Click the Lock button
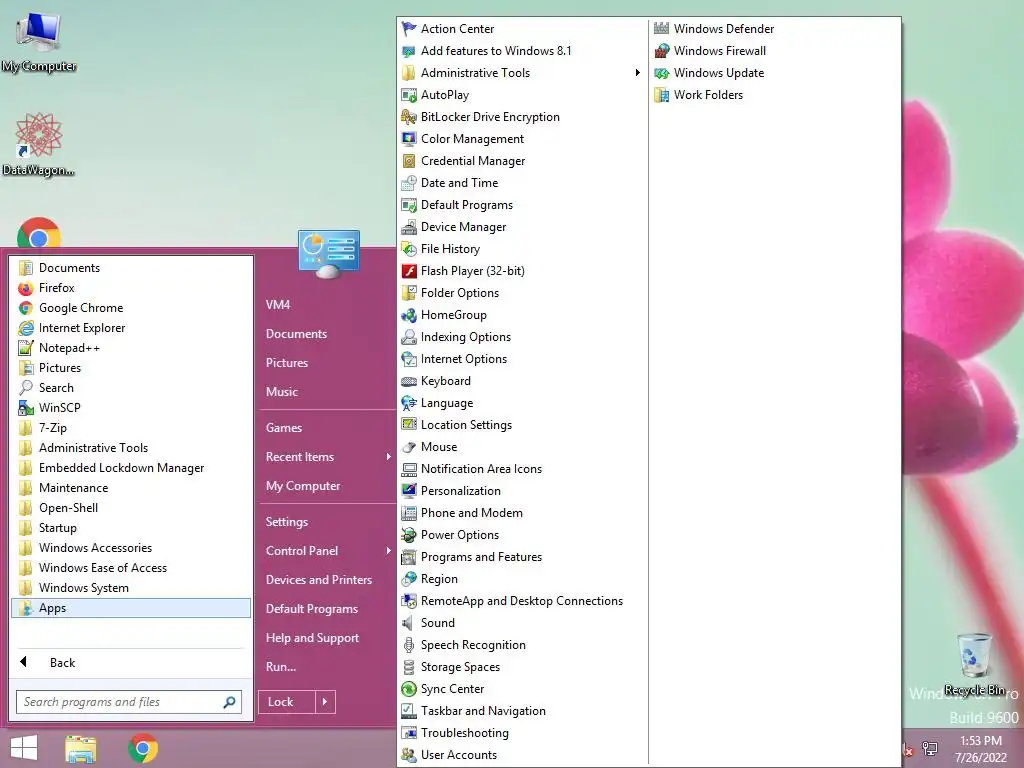The image size is (1024, 768). [287, 702]
